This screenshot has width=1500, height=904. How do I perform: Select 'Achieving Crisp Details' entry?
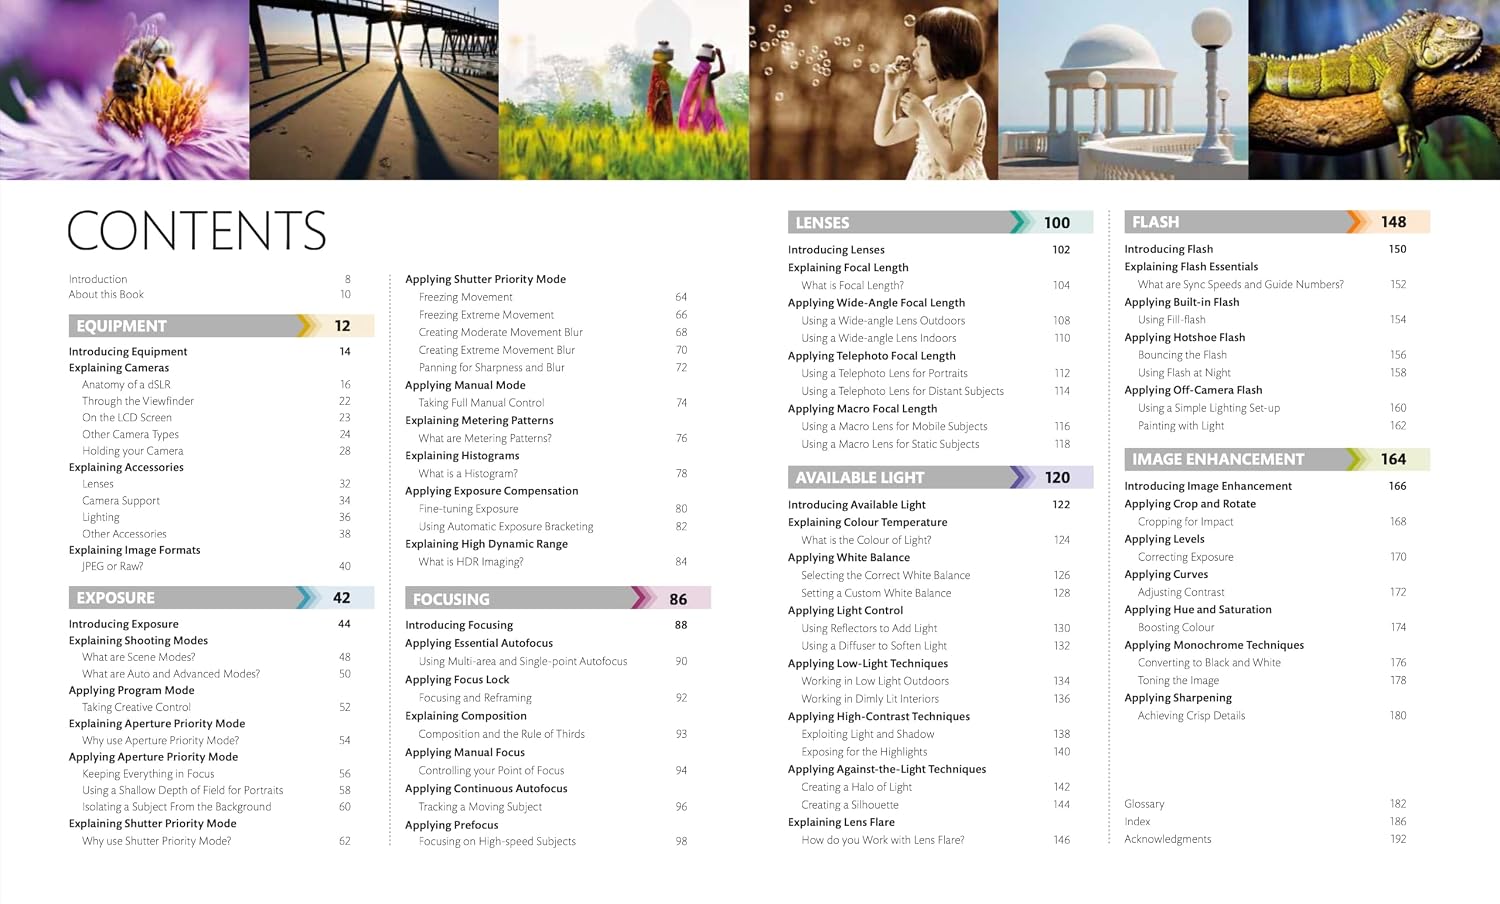(x=1191, y=716)
